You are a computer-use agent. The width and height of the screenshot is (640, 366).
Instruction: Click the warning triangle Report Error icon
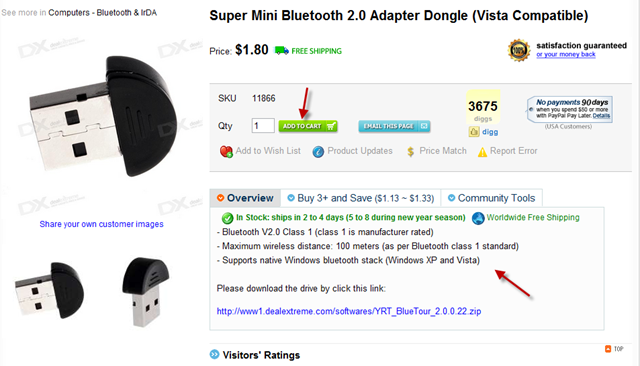[482, 152]
